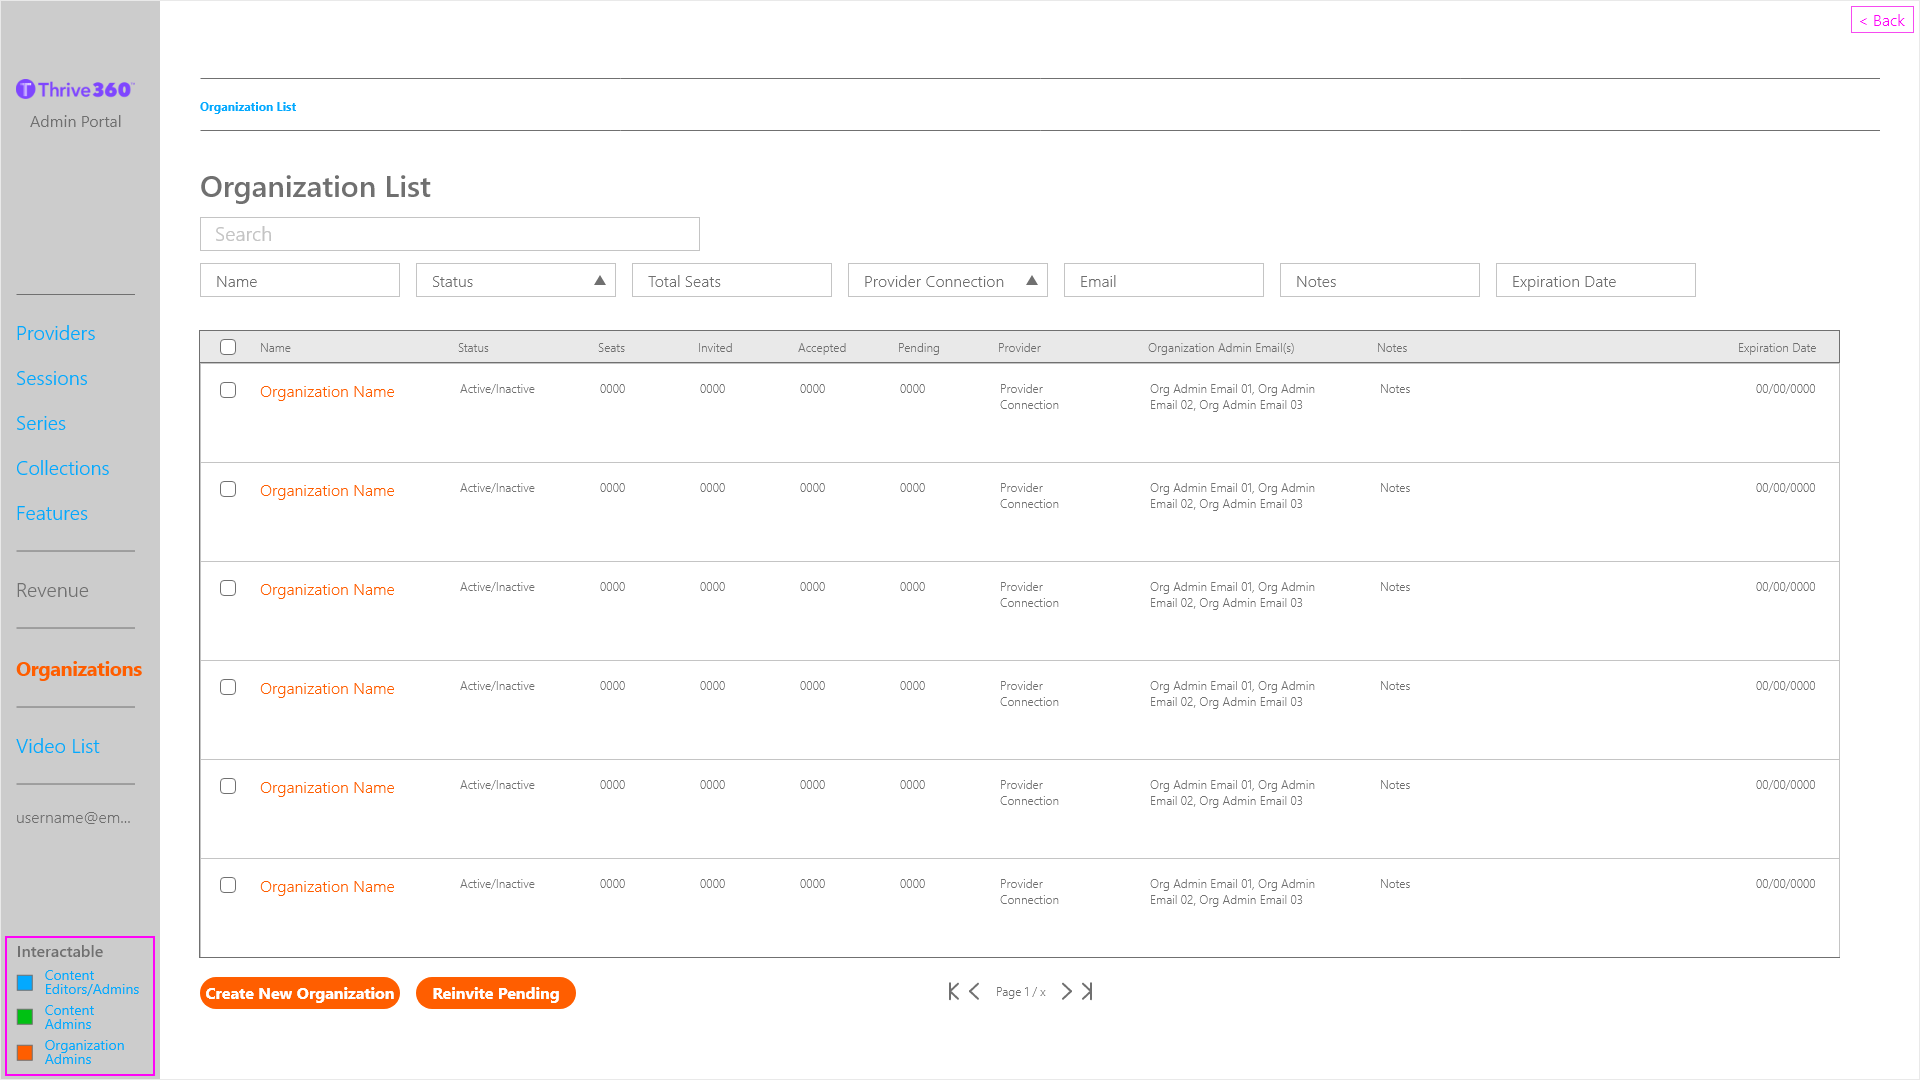Click the Back link at top right
The image size is (1920, 1080).
[1881, 20]
